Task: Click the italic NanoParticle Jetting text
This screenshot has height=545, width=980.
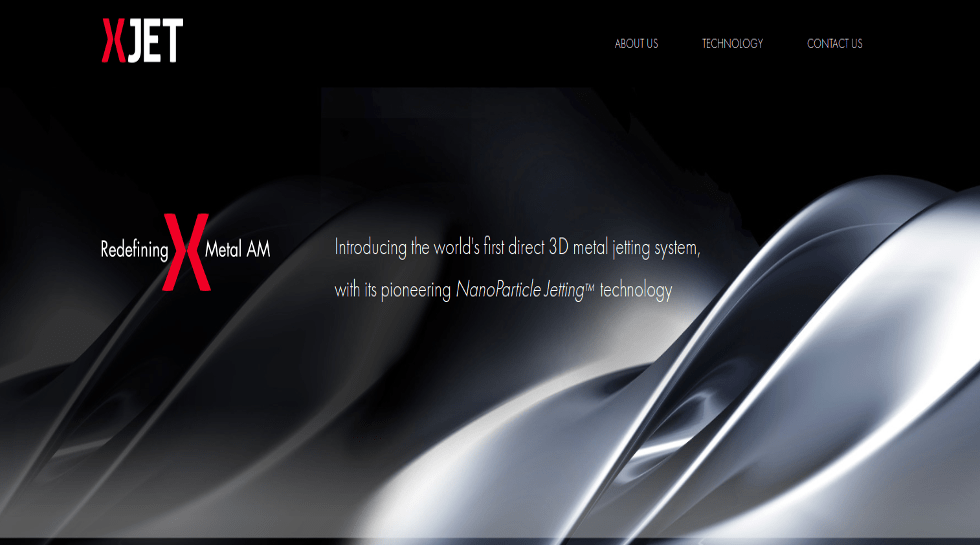Action: 519,291
